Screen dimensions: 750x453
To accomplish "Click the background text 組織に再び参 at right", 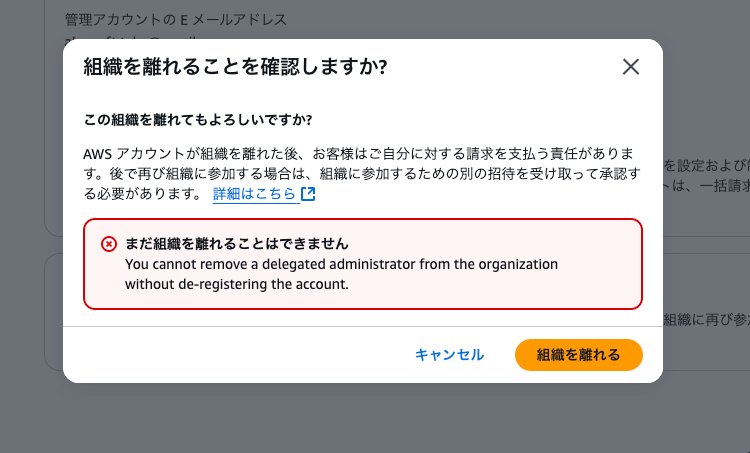I will (706, 320).
